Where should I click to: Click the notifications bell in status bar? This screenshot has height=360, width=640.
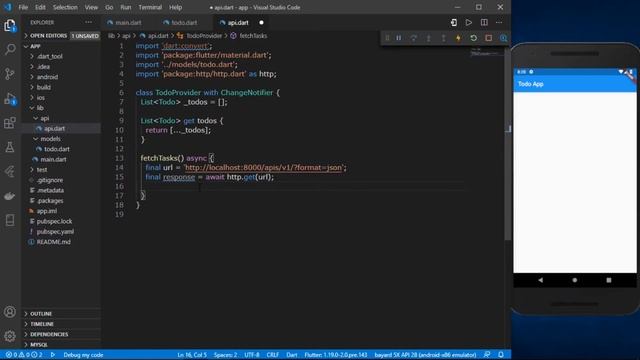coord(501,355)
